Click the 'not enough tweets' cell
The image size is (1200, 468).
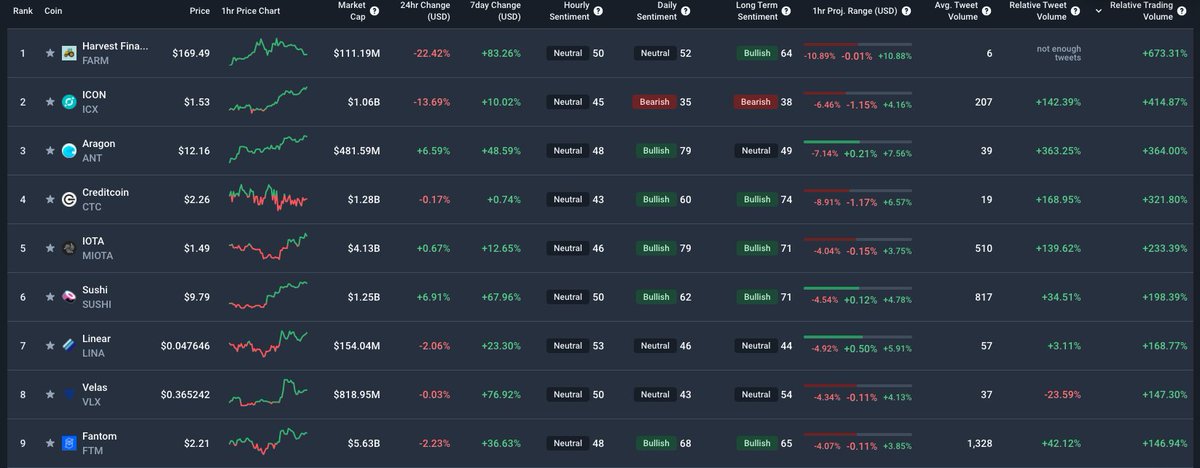[1058, 53]
